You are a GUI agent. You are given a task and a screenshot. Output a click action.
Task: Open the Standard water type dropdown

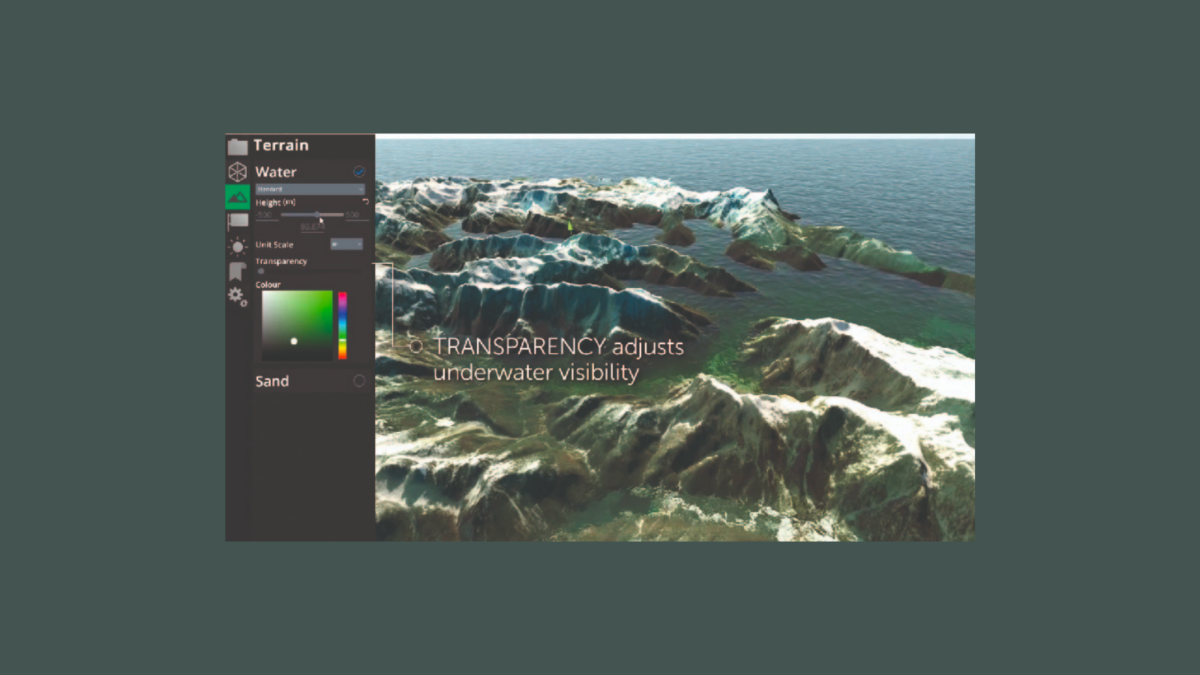point(310,189)
